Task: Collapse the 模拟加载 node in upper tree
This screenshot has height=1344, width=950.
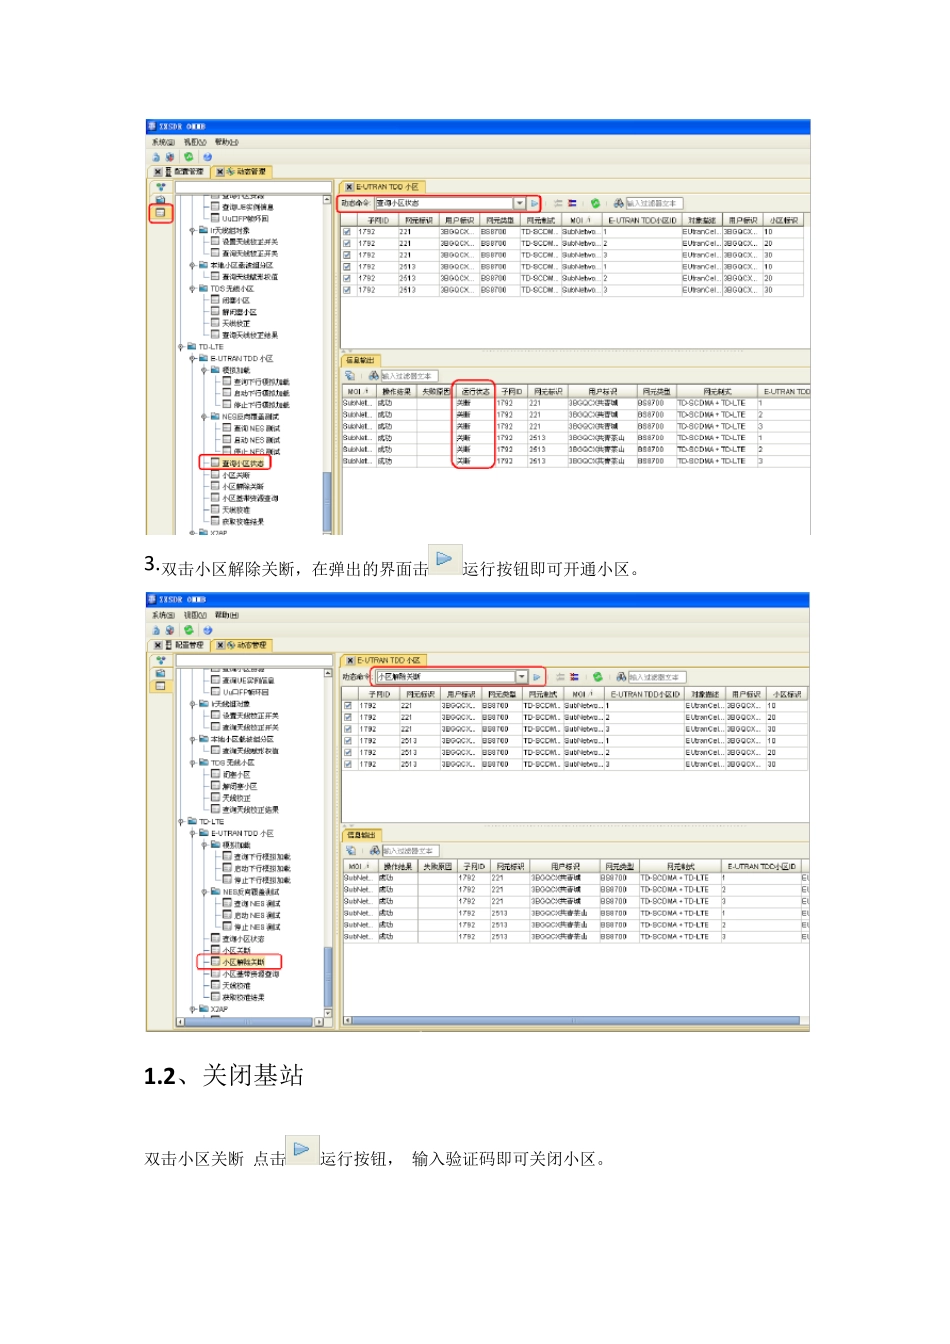Action: tap(204, 370)
